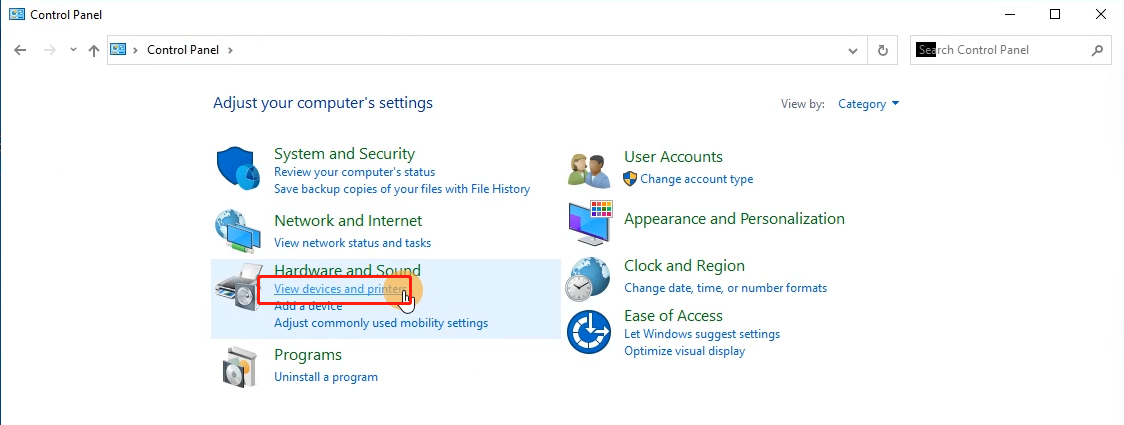
Task: Click the Control Panel icon in the address bar
Action: (118, 49)
